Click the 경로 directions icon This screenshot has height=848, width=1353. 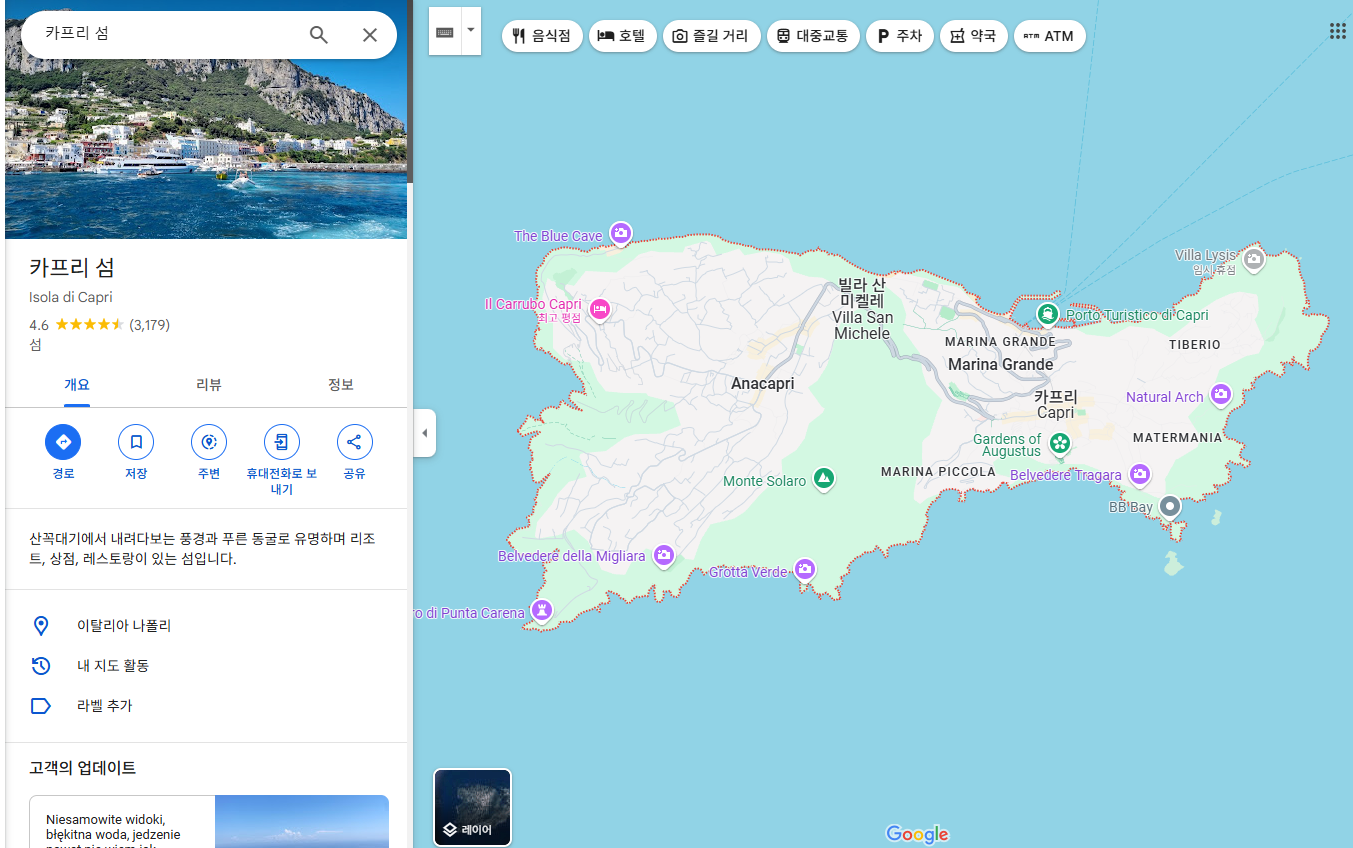(x=63, y=442)
